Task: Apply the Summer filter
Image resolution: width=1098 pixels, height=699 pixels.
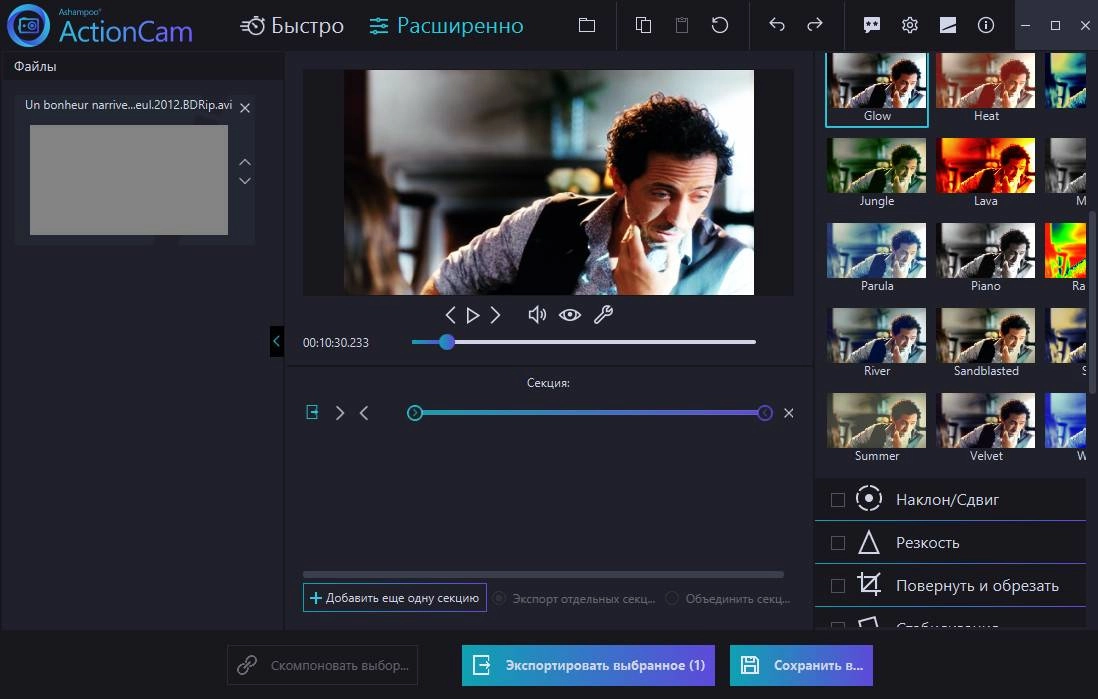Action: coord(877,428)
